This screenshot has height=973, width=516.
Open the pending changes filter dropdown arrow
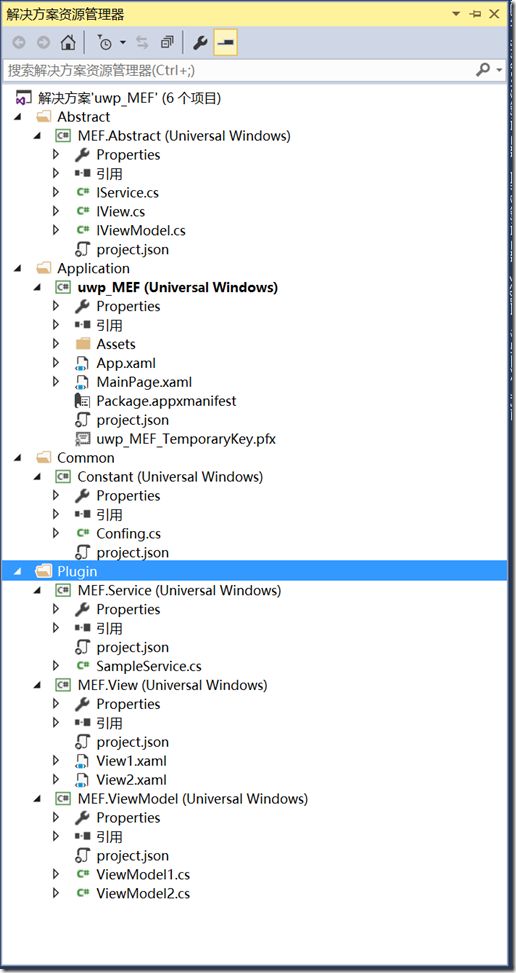tap(123, 42)
